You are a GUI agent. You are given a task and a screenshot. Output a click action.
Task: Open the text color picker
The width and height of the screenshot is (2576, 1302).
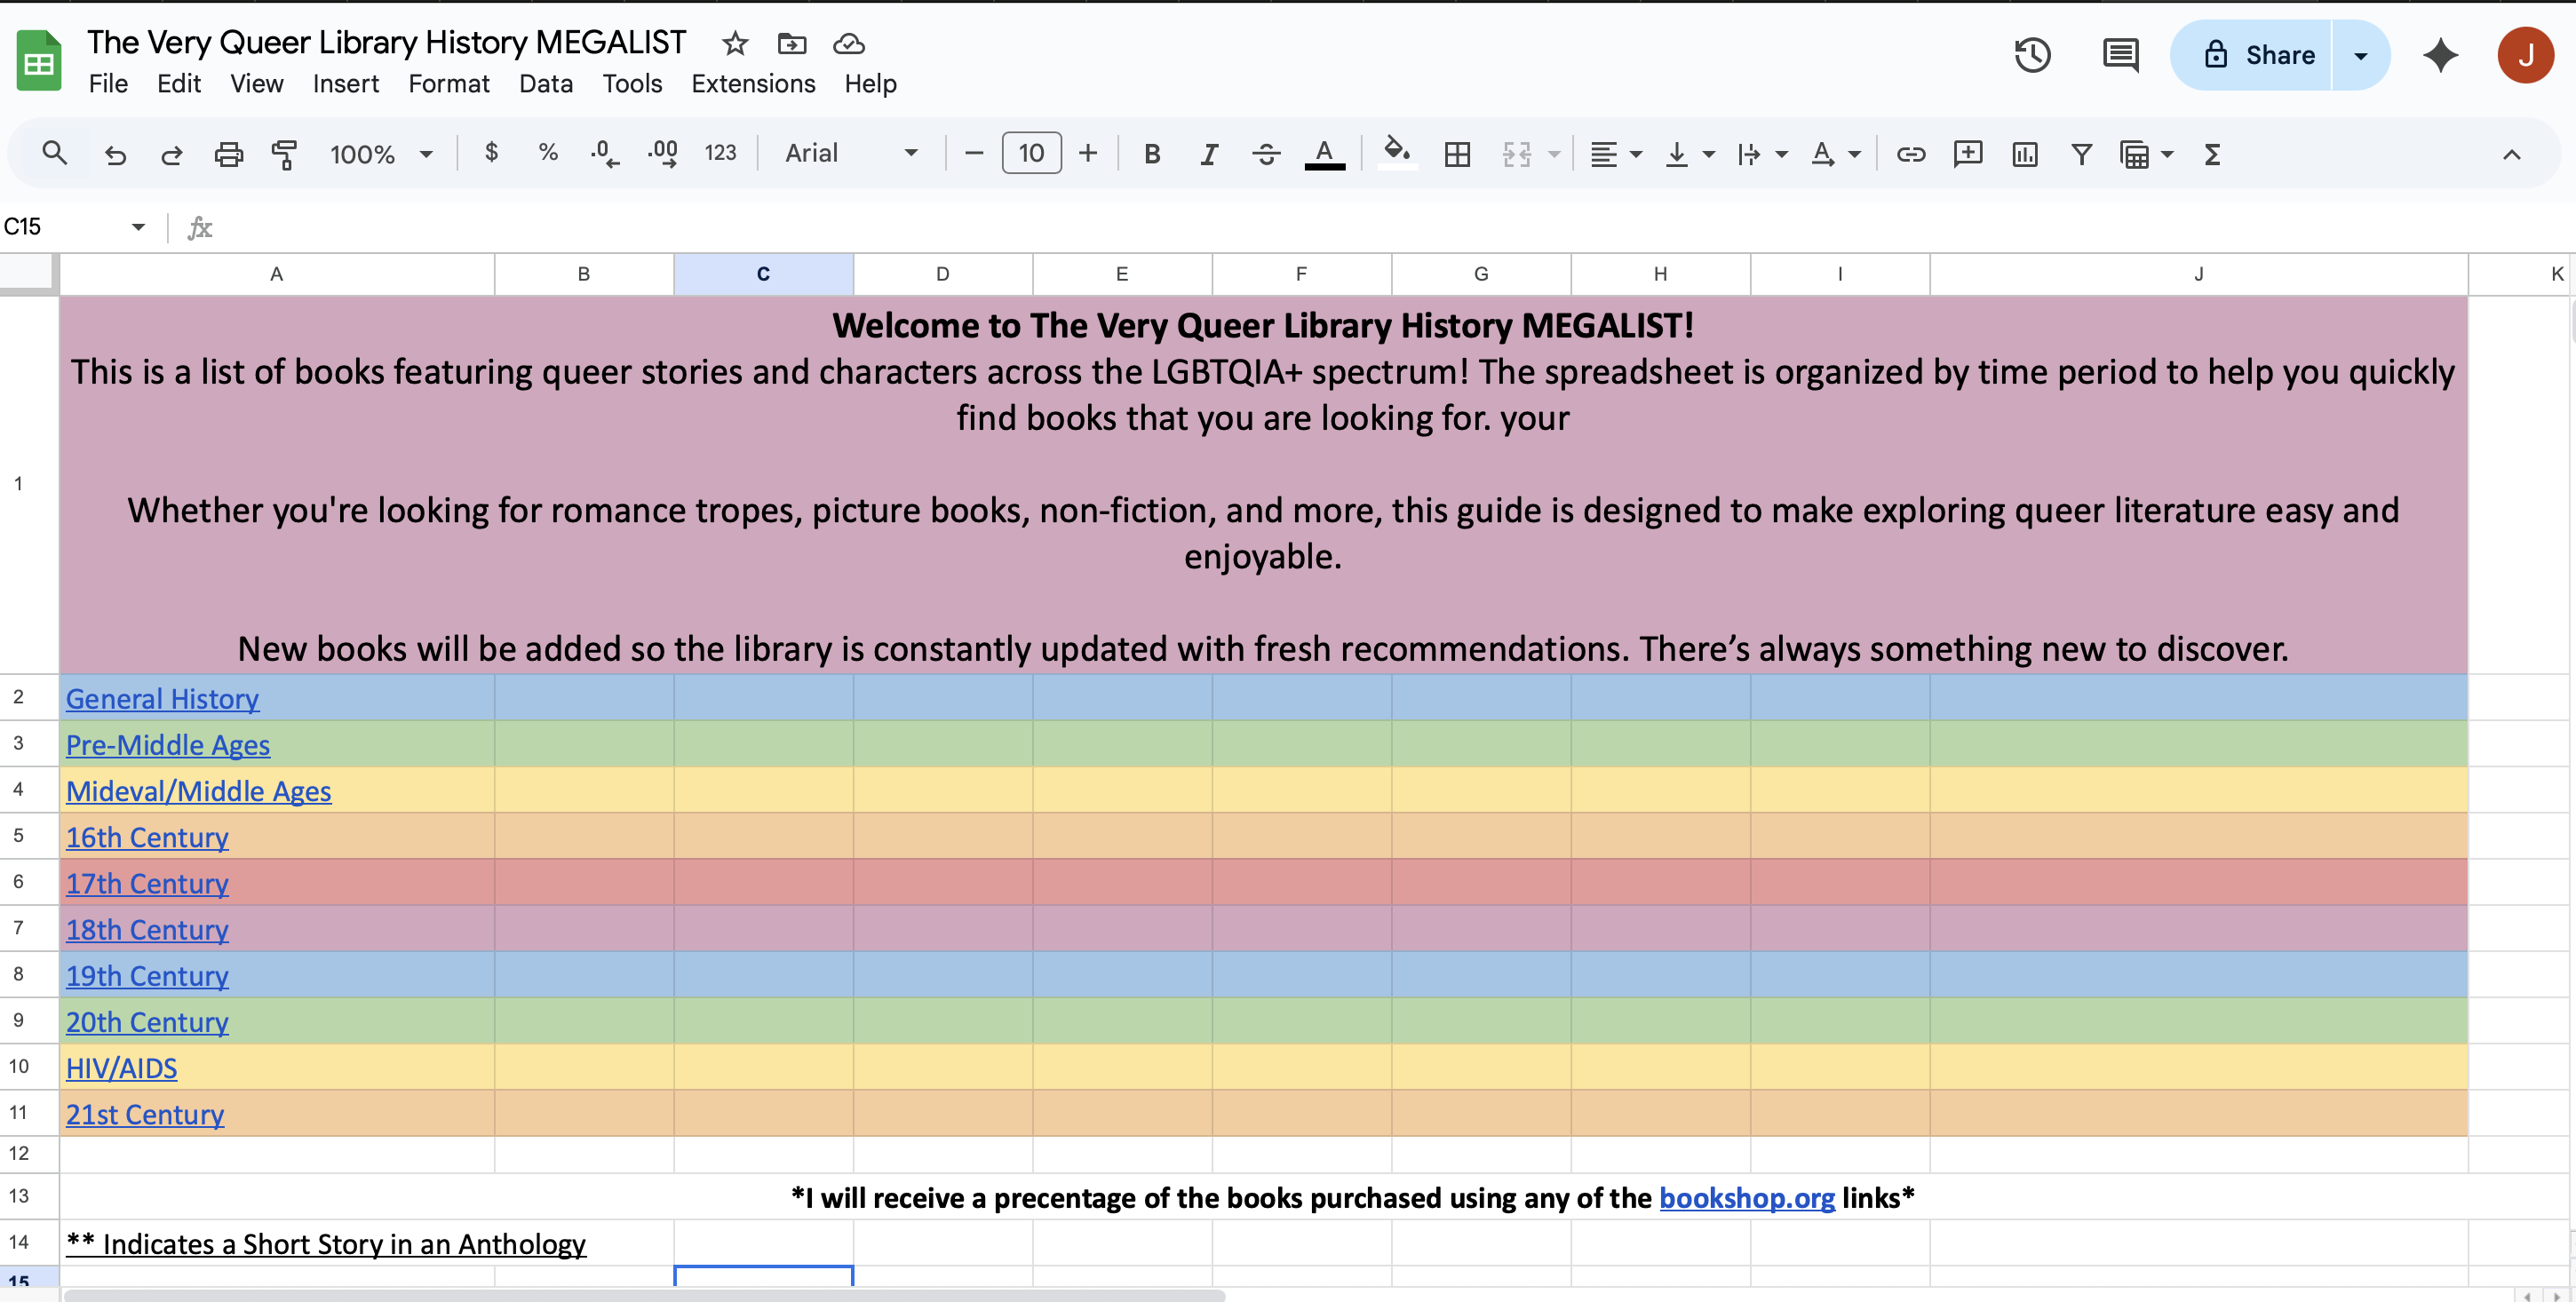(x=1324, y=154)
